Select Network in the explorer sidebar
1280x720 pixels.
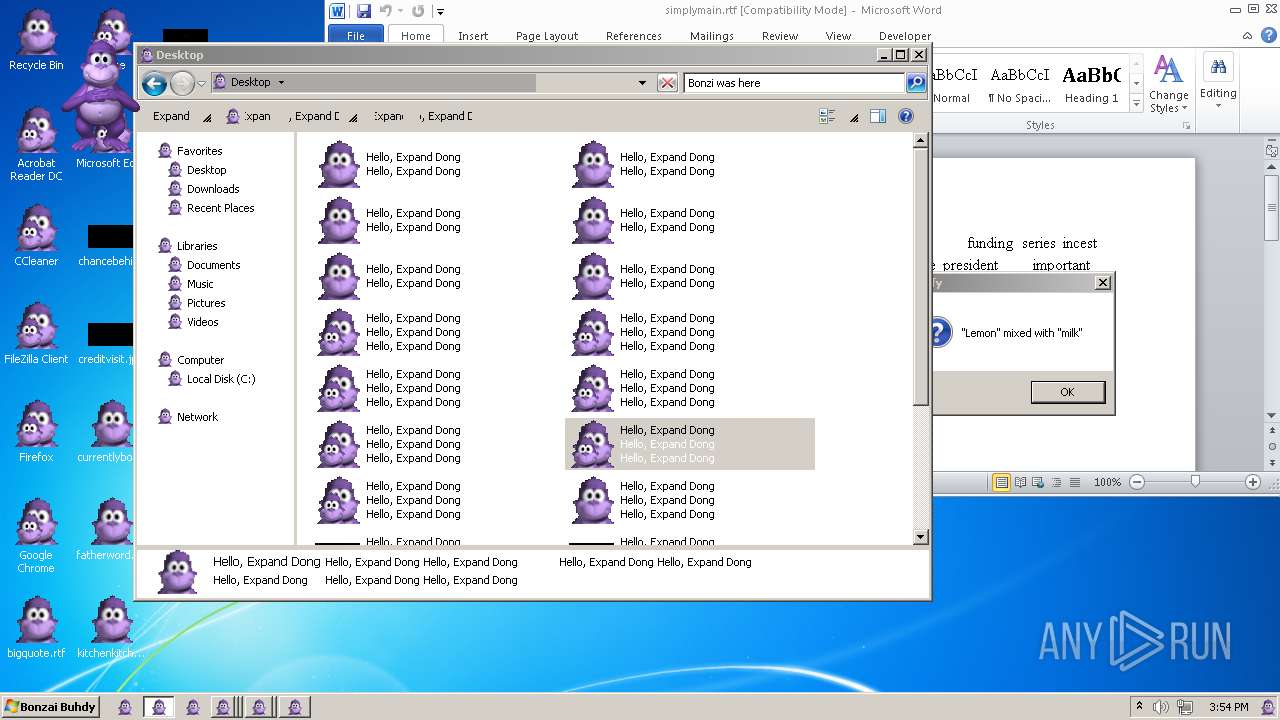point(197,417)
